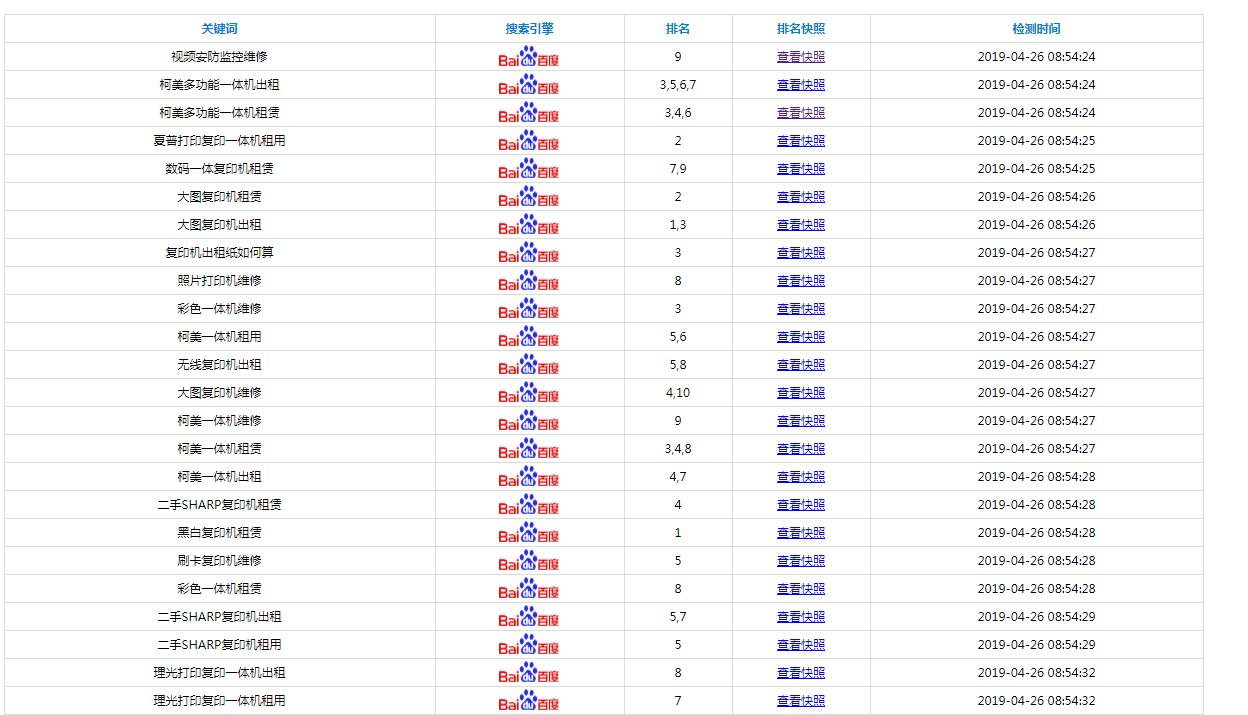This screenshot has height=715, width=1248.
Task: Click ranking value 4,10
Action: (678, 393)
